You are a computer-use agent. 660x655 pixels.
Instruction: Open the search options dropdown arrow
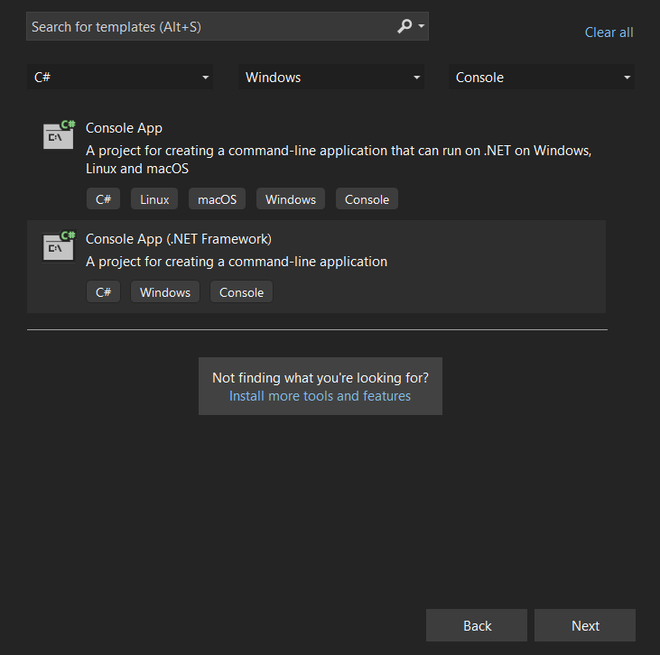click(421, 27)
